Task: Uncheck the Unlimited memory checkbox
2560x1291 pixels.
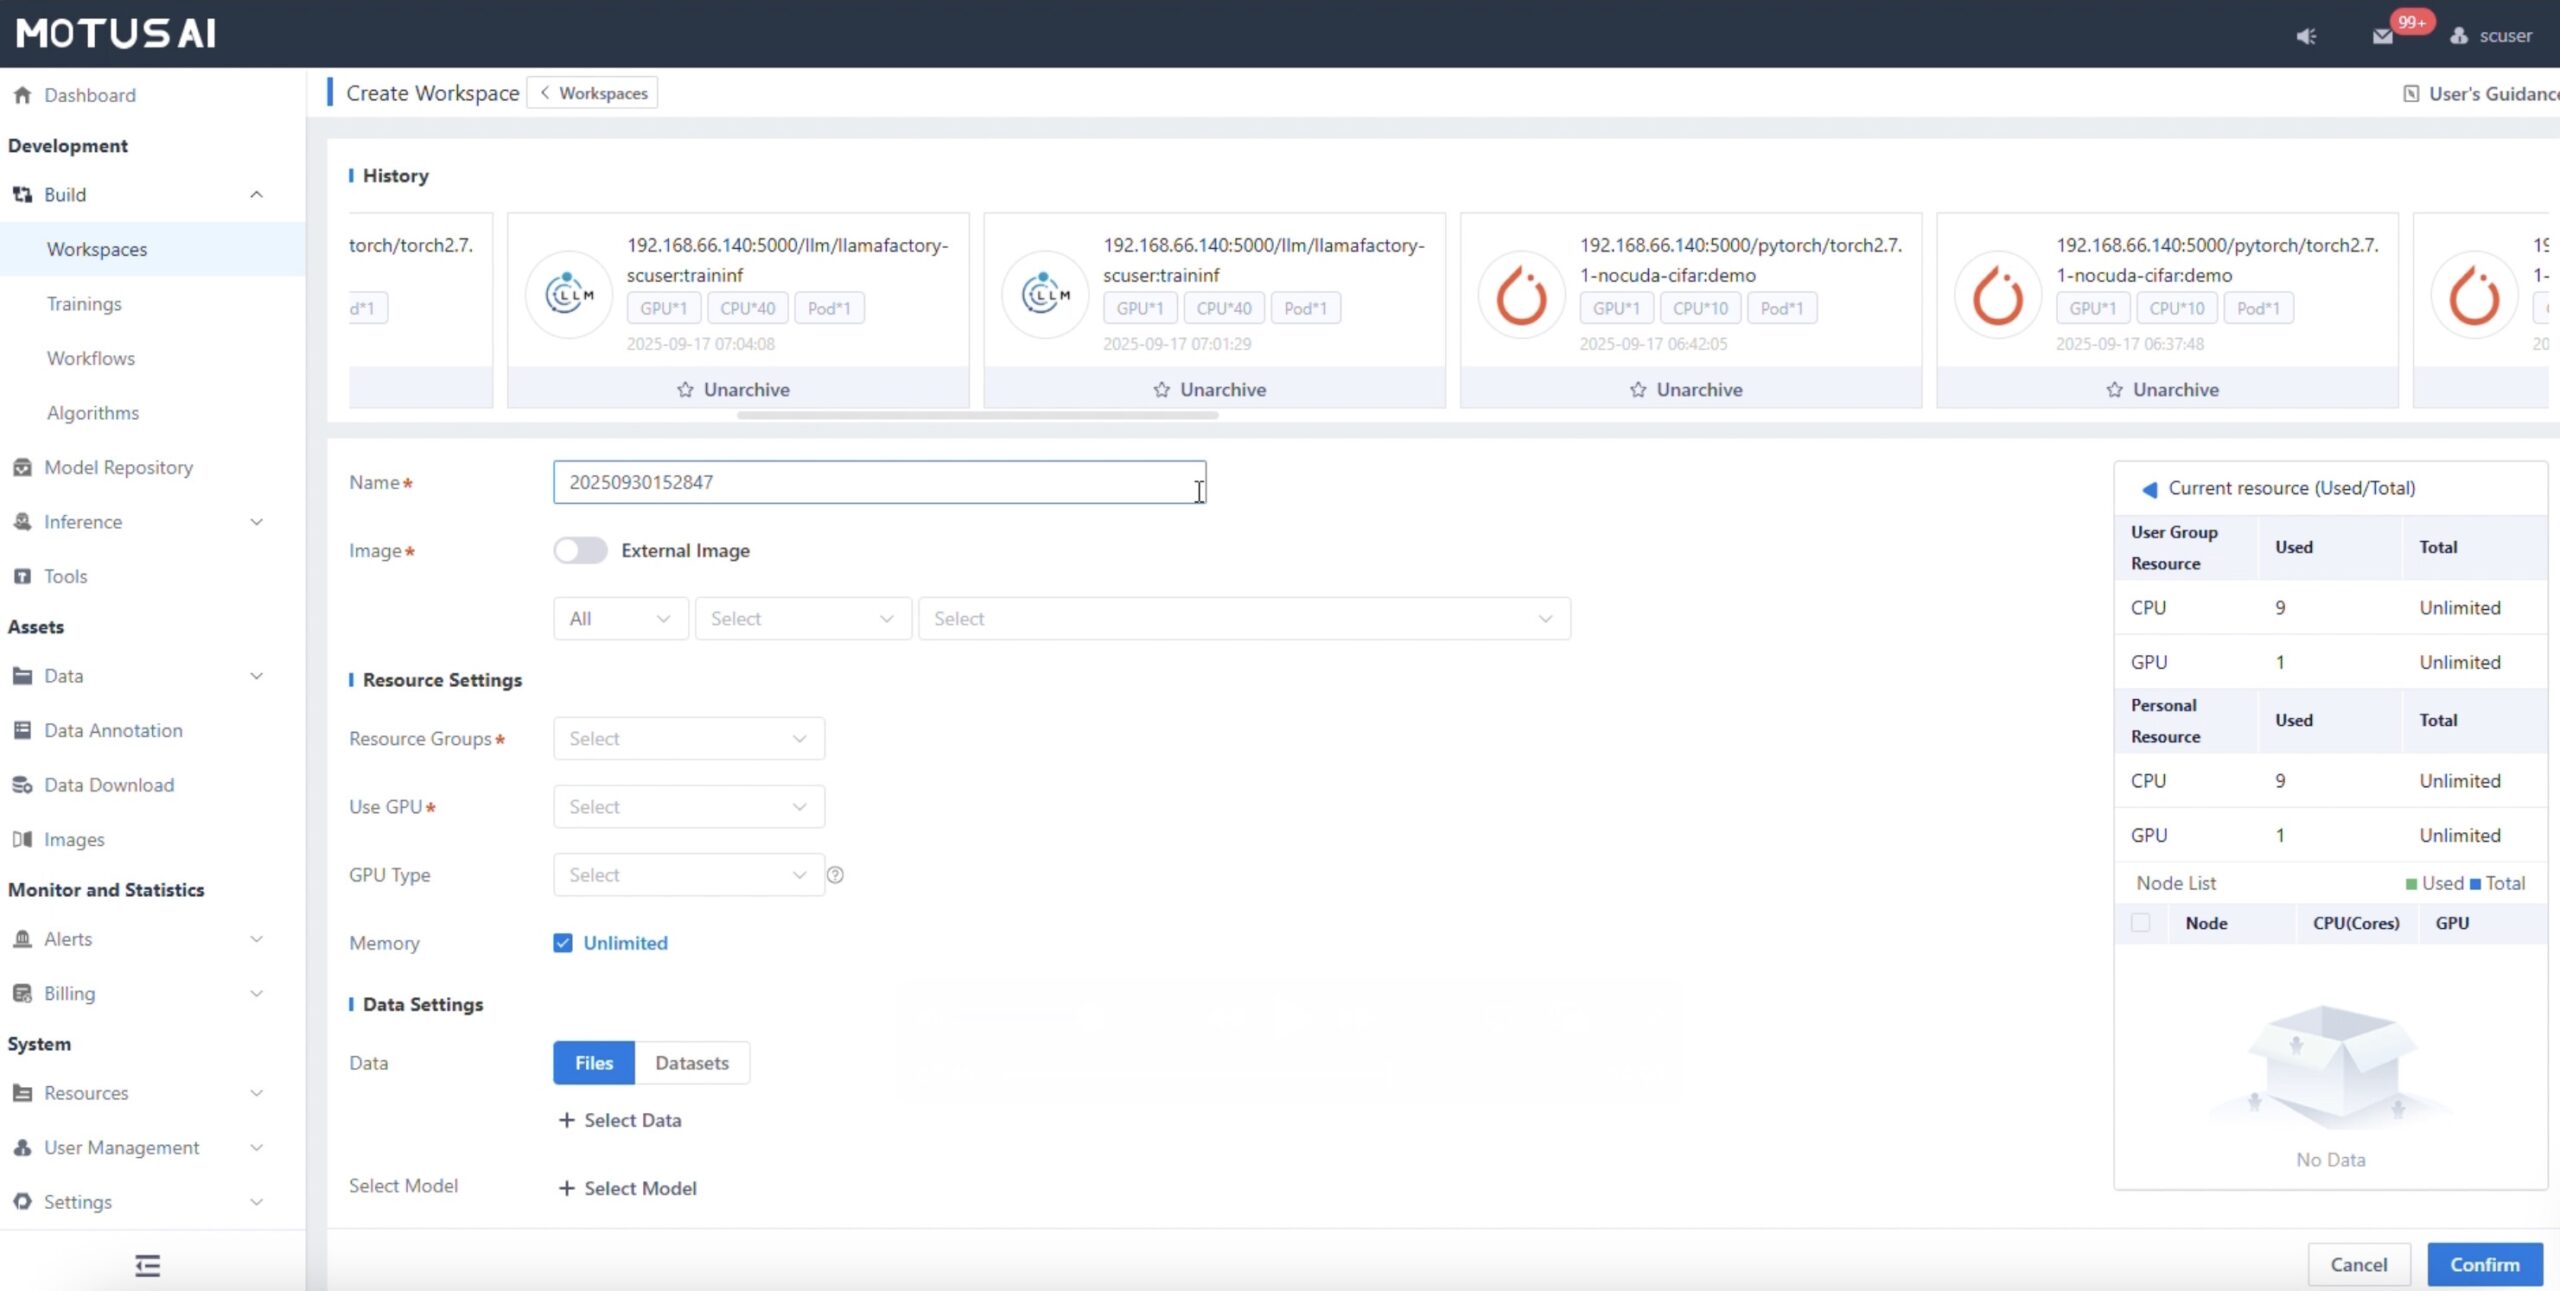Action: point(563,943)
